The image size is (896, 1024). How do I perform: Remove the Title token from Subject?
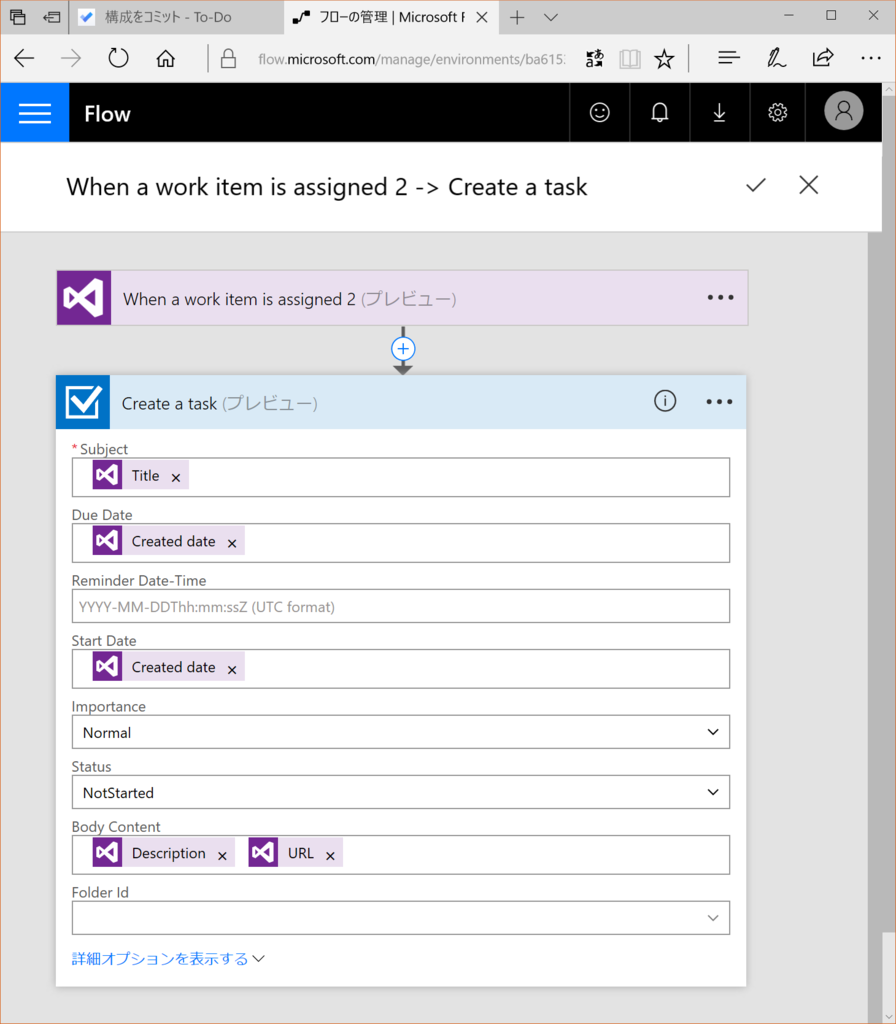pyautogui.click(x=176, y=477)
